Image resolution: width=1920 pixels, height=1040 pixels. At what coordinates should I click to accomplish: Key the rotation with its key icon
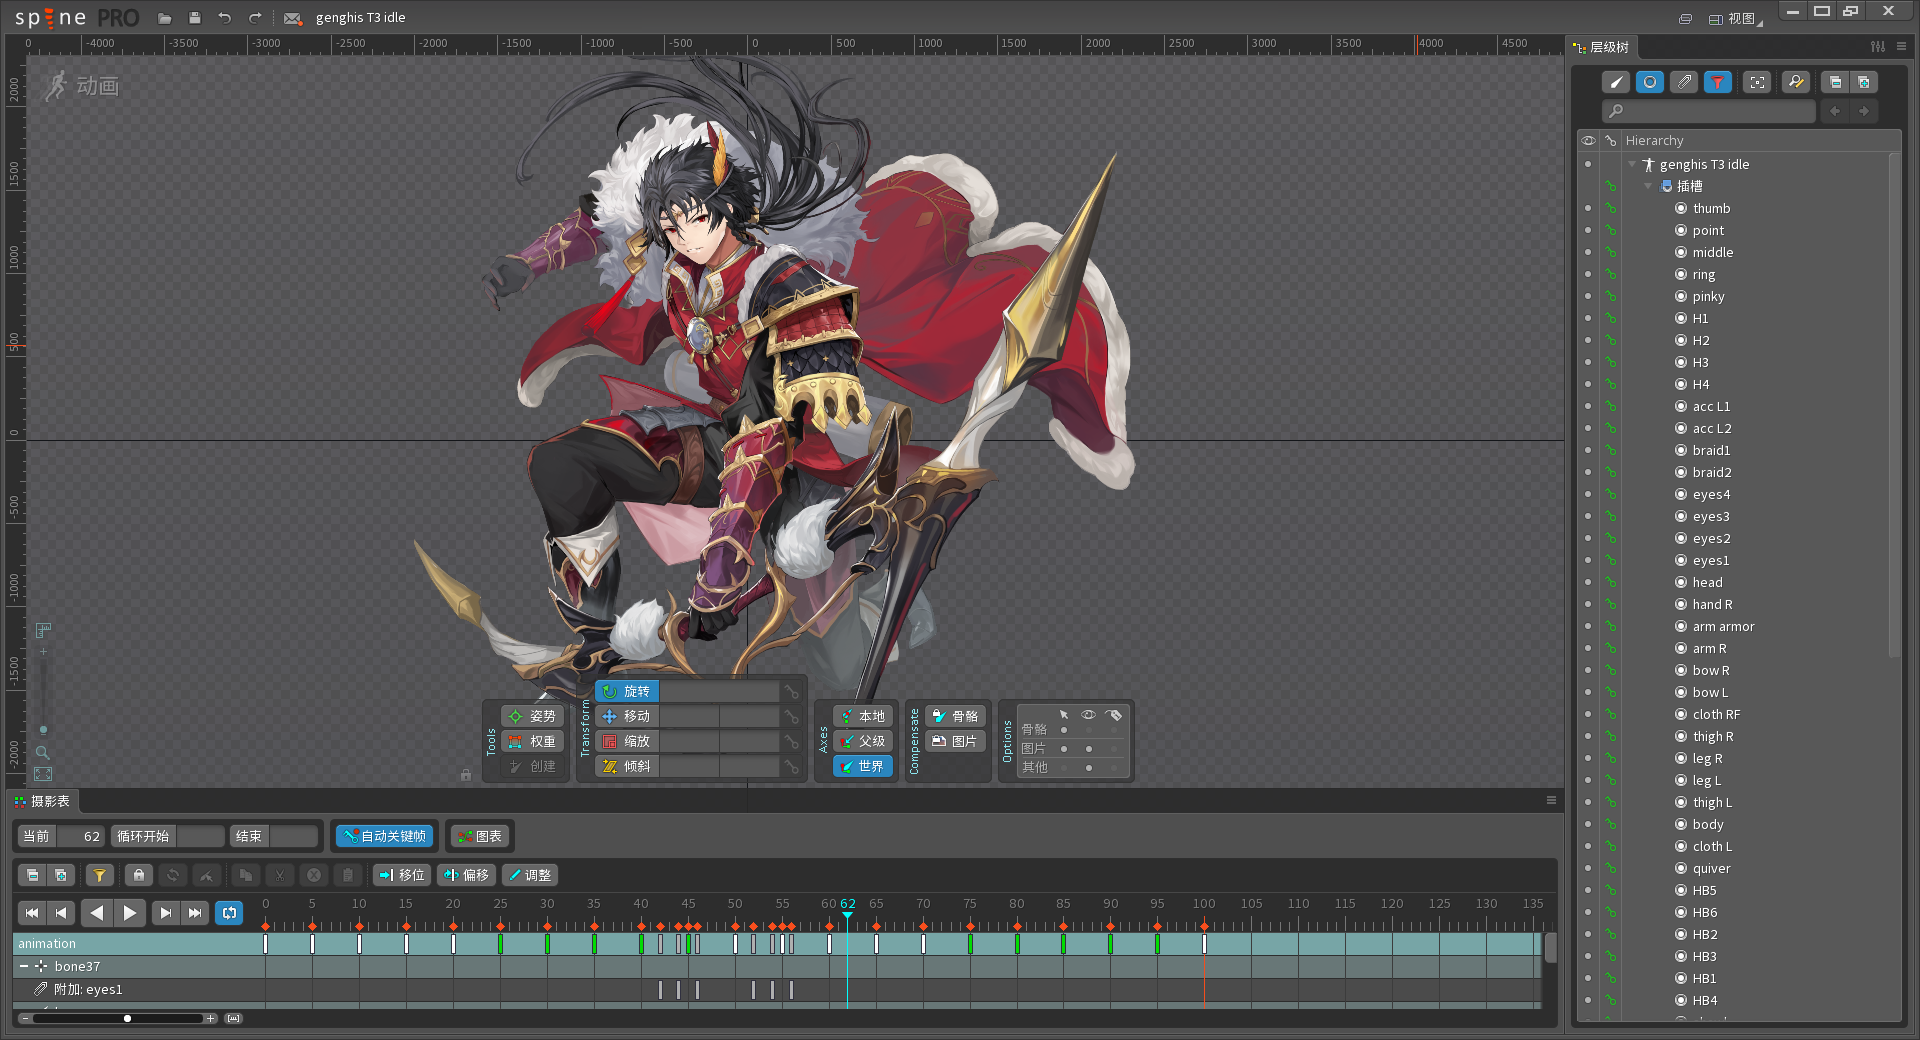(x=791, y=691)
